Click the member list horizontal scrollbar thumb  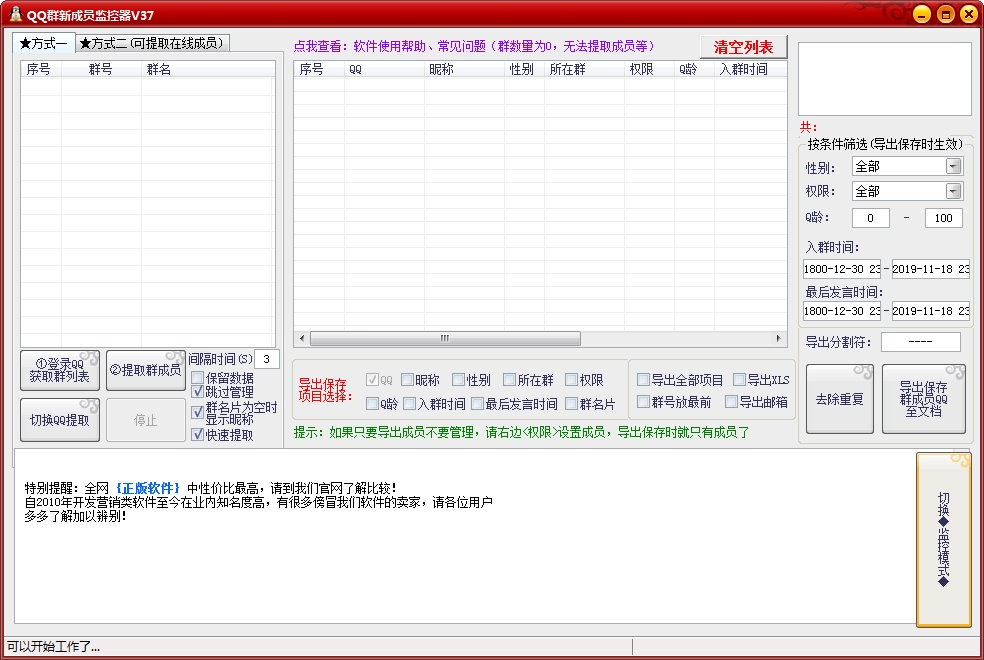[x=445, y=339]
